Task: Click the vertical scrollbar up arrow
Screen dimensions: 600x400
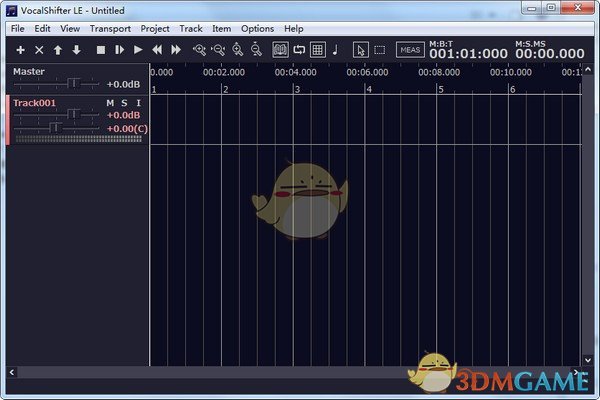Action: click(588, 70)
